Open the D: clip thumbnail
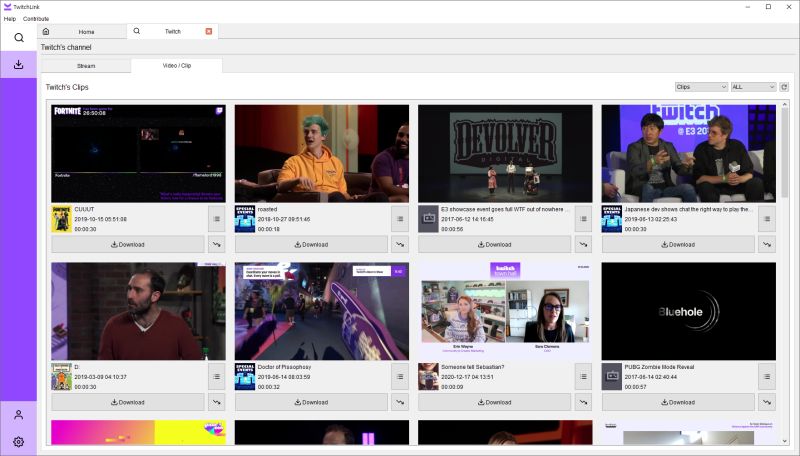This screenshot has height=456, width=800. point(138,311)
